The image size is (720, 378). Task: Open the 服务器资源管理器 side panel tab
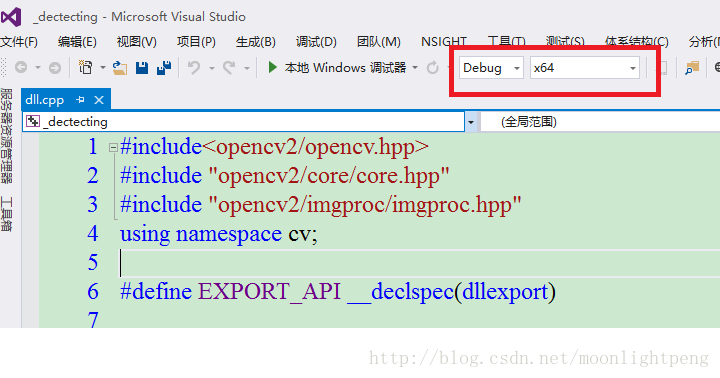tap(6, 135)
